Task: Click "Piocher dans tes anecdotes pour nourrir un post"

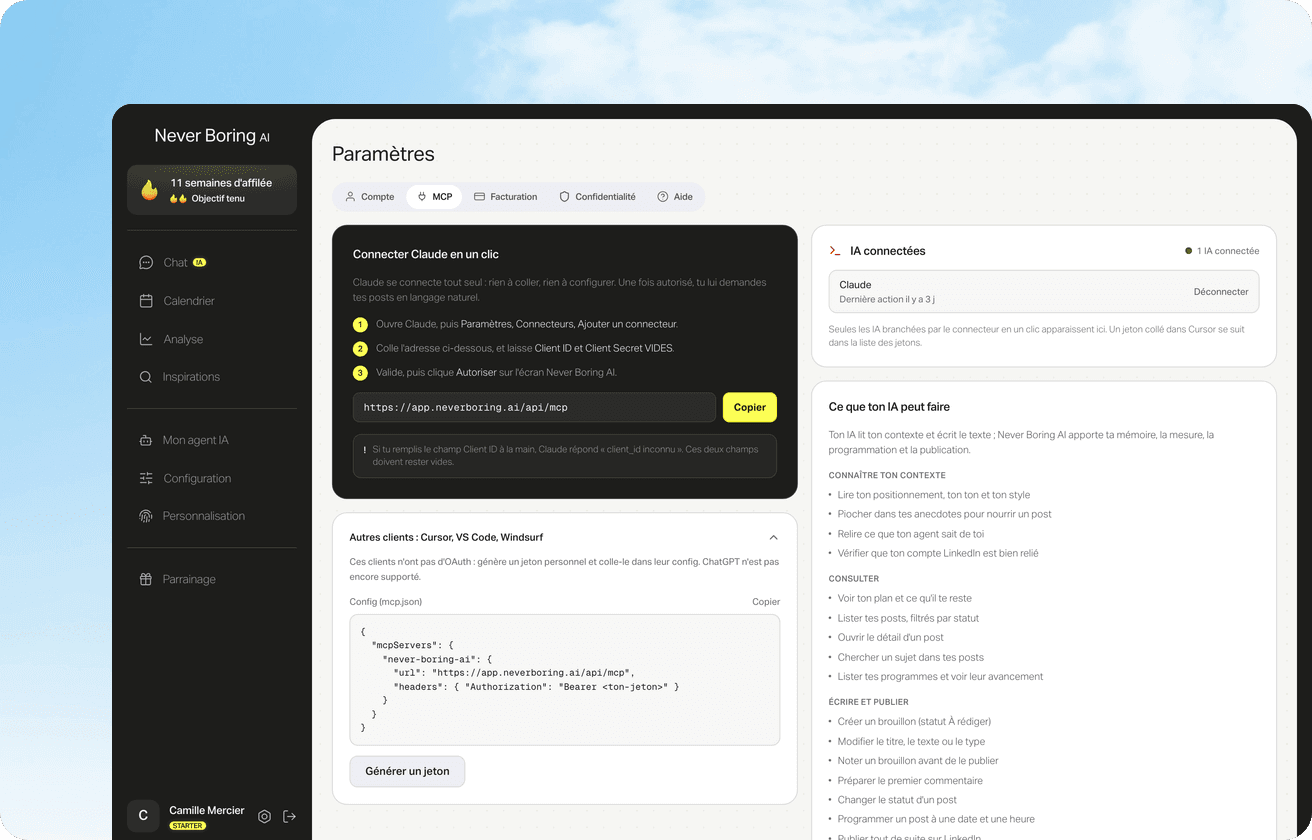Action: tap(945, 514)
